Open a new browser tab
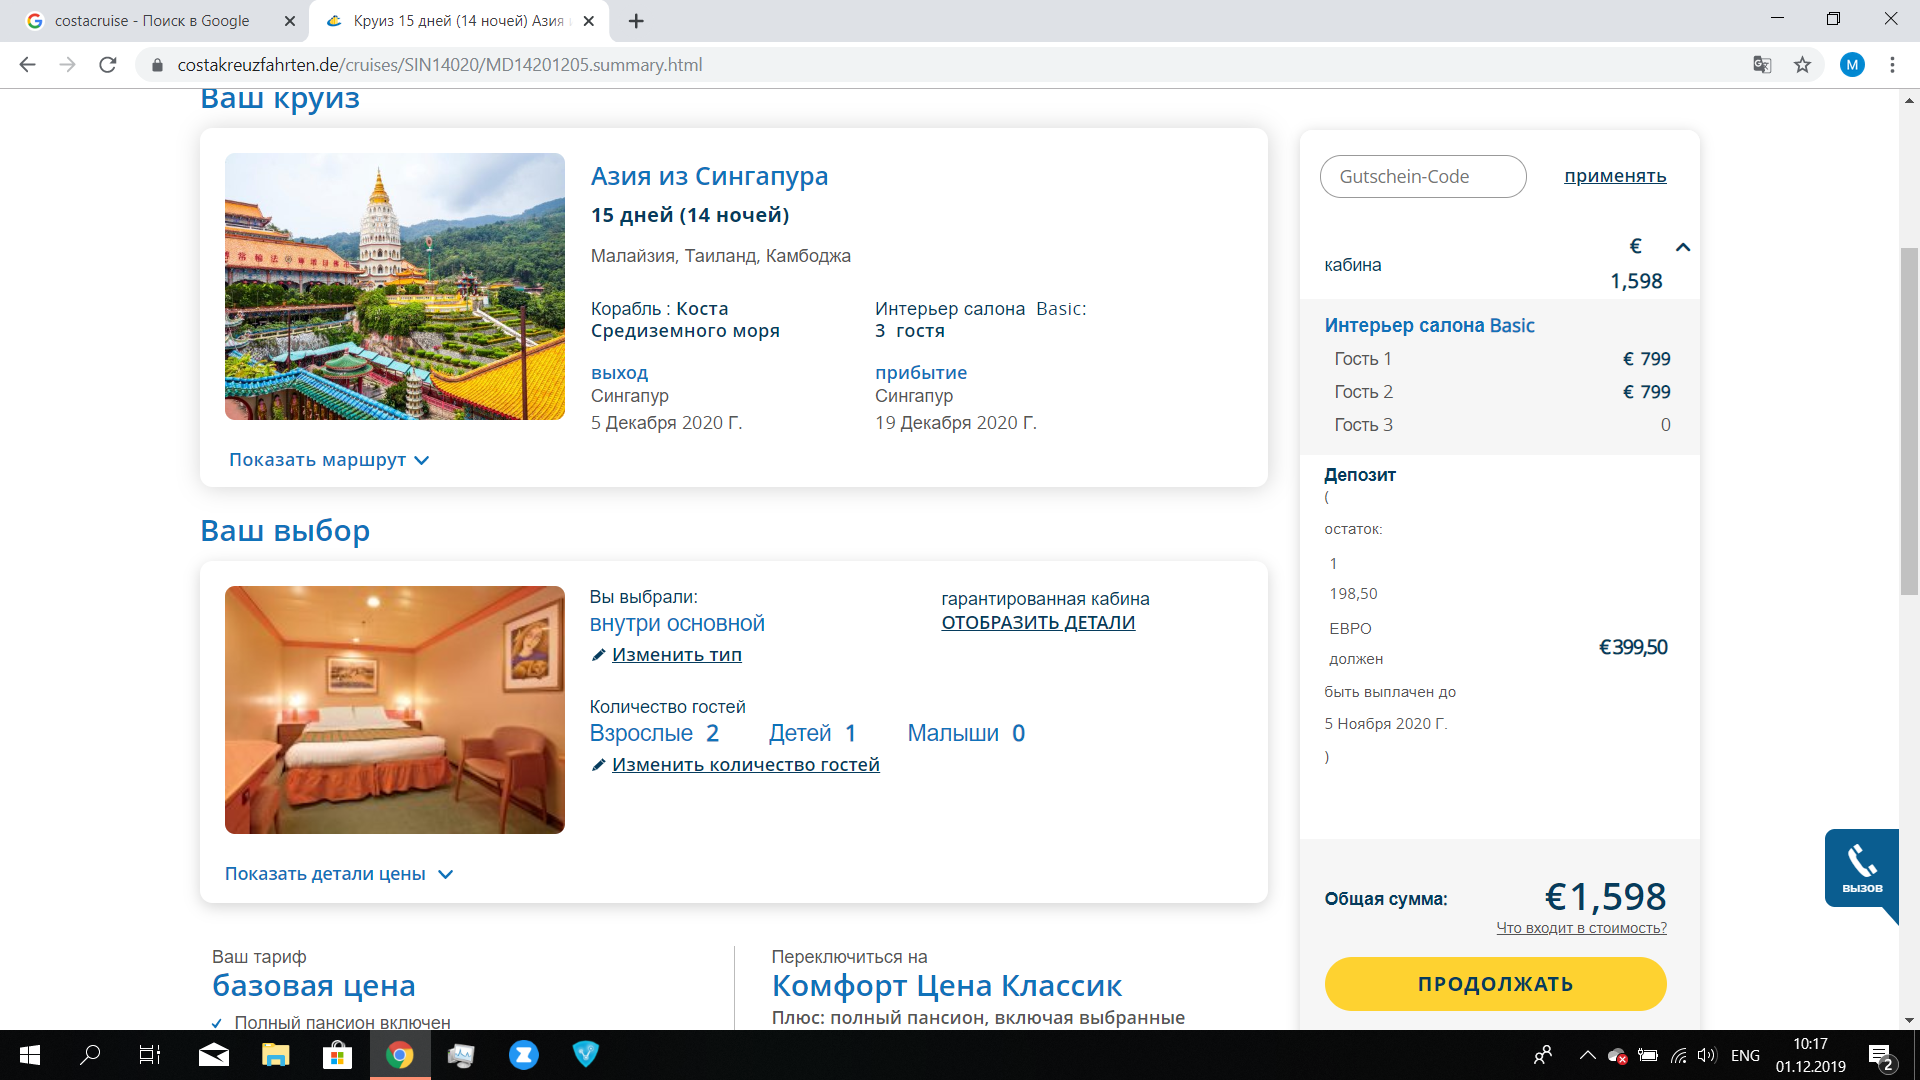The width and height of the screenshot is (1920, 1080). click(x=636, y=21)
